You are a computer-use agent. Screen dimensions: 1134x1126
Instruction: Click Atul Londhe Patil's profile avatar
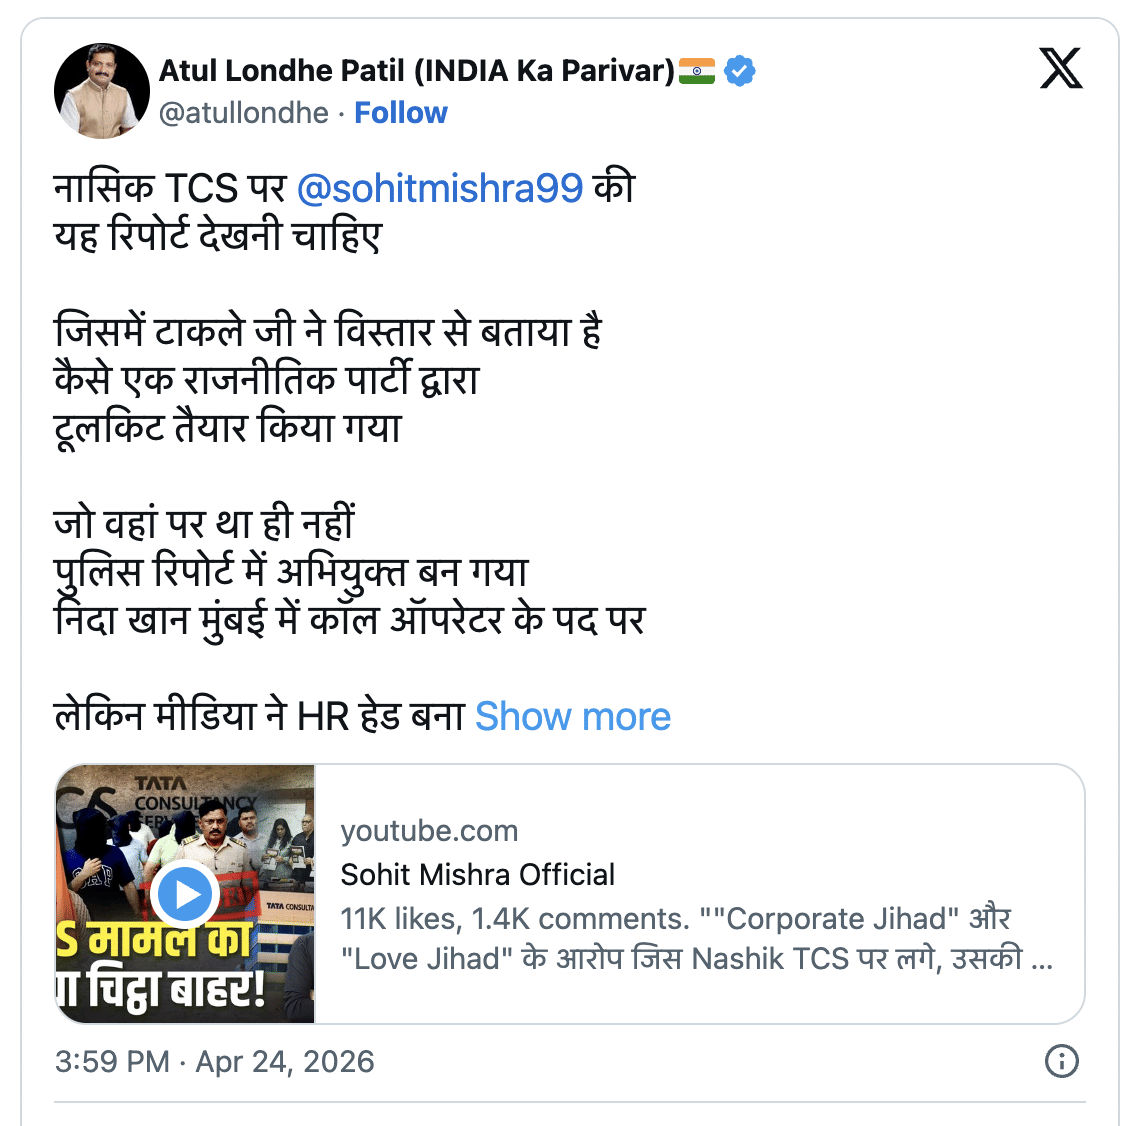pos(102,91)
